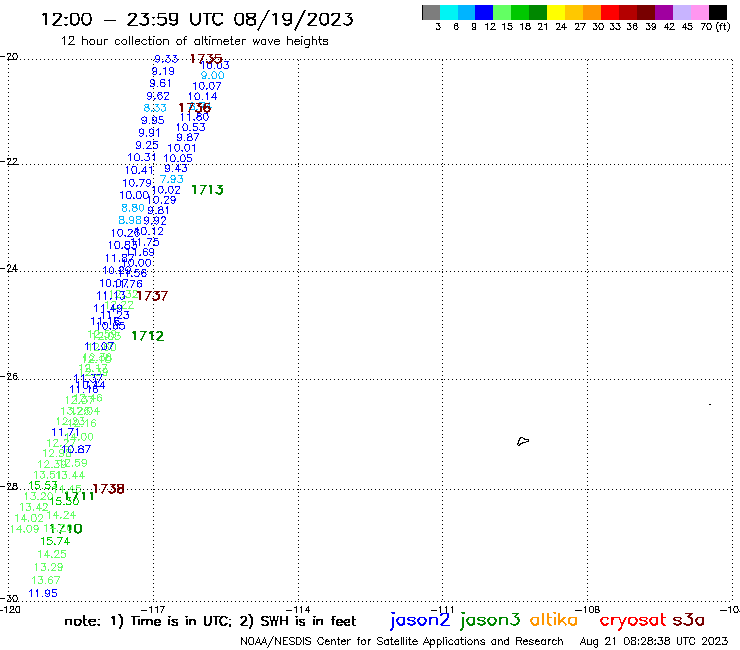740x650 pixels.
Task: Click the light blue value 8.33
Action: [155, 108]
